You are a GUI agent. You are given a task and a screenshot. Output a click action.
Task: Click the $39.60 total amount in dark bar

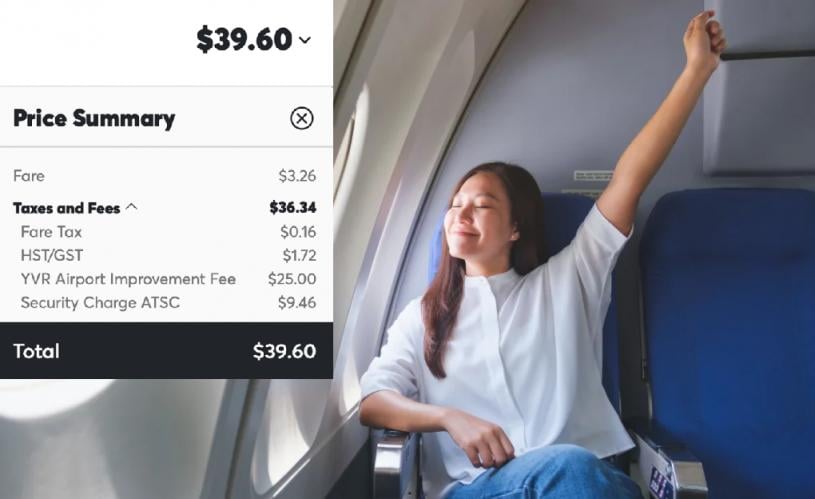[284, 351]
